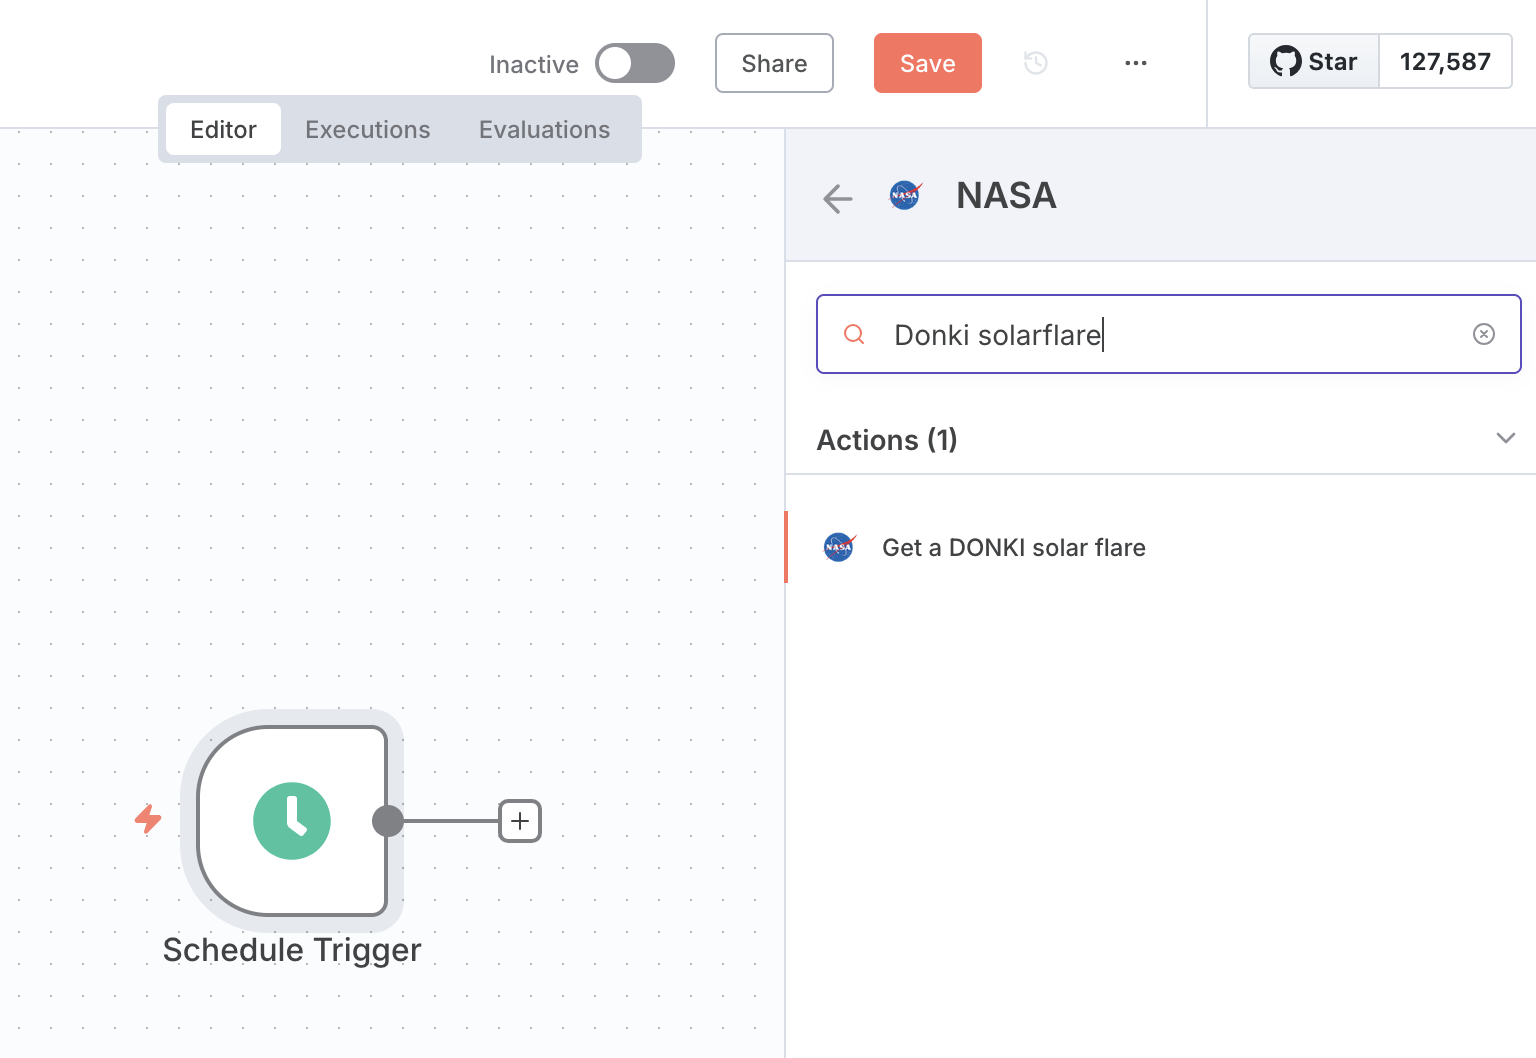1536x1058 pixels.
Task: Click the GitHub Star button
Action: (1314, 62)
